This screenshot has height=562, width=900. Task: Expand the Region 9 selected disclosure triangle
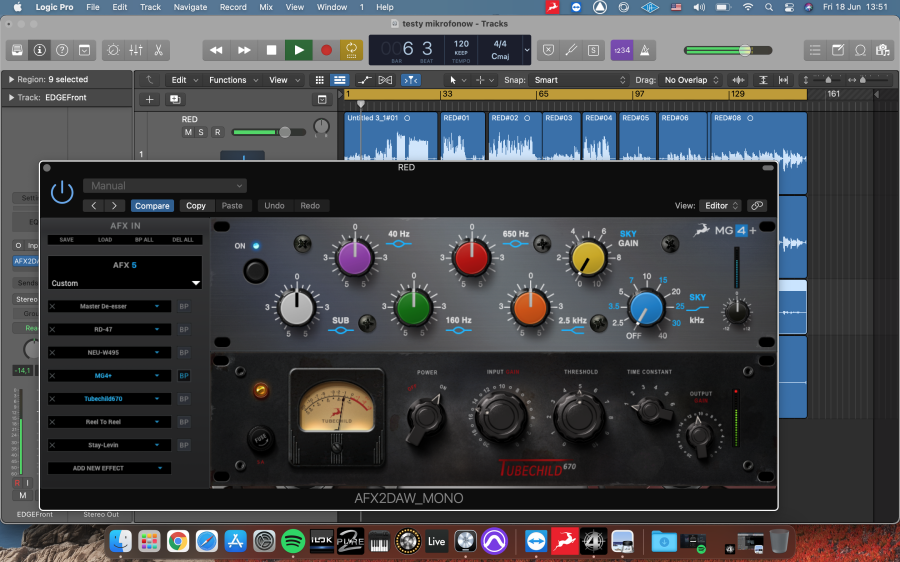click(x=11, y=80)
